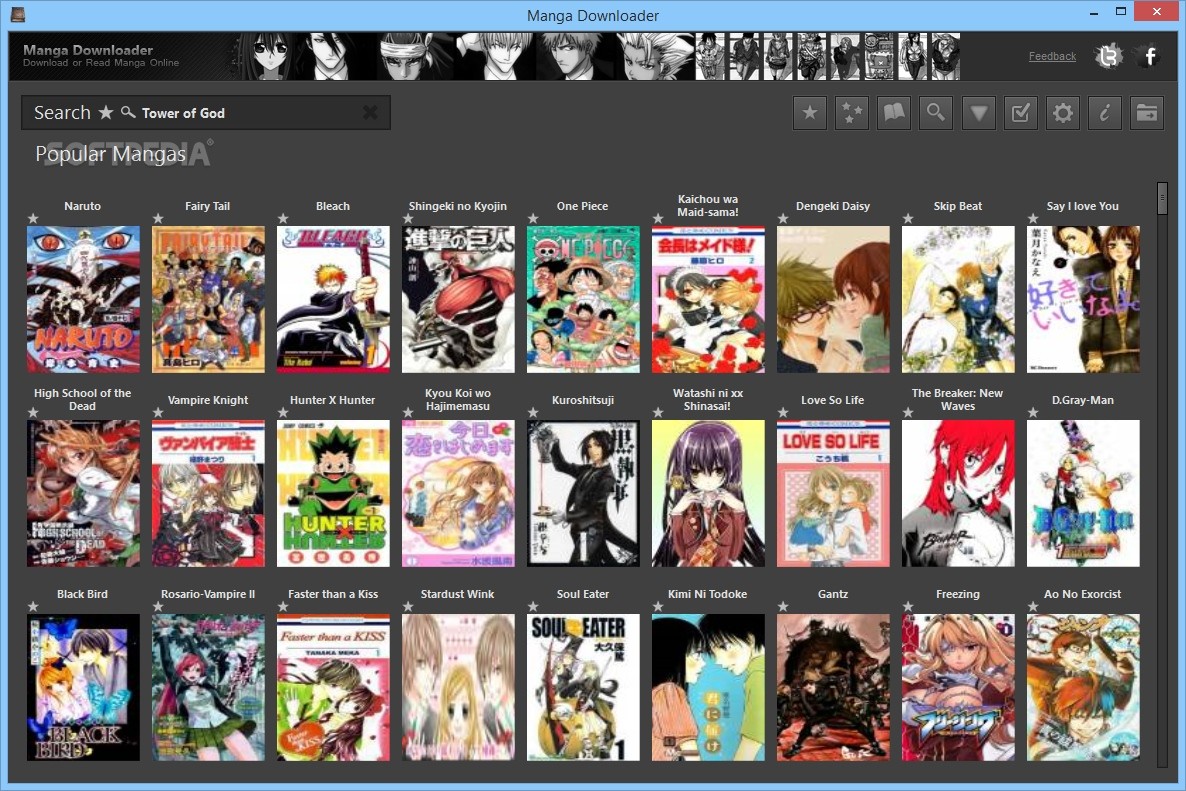Open the Freezing cover thumbnail
Screen dimensions: 1186x791
coord(958,687)
